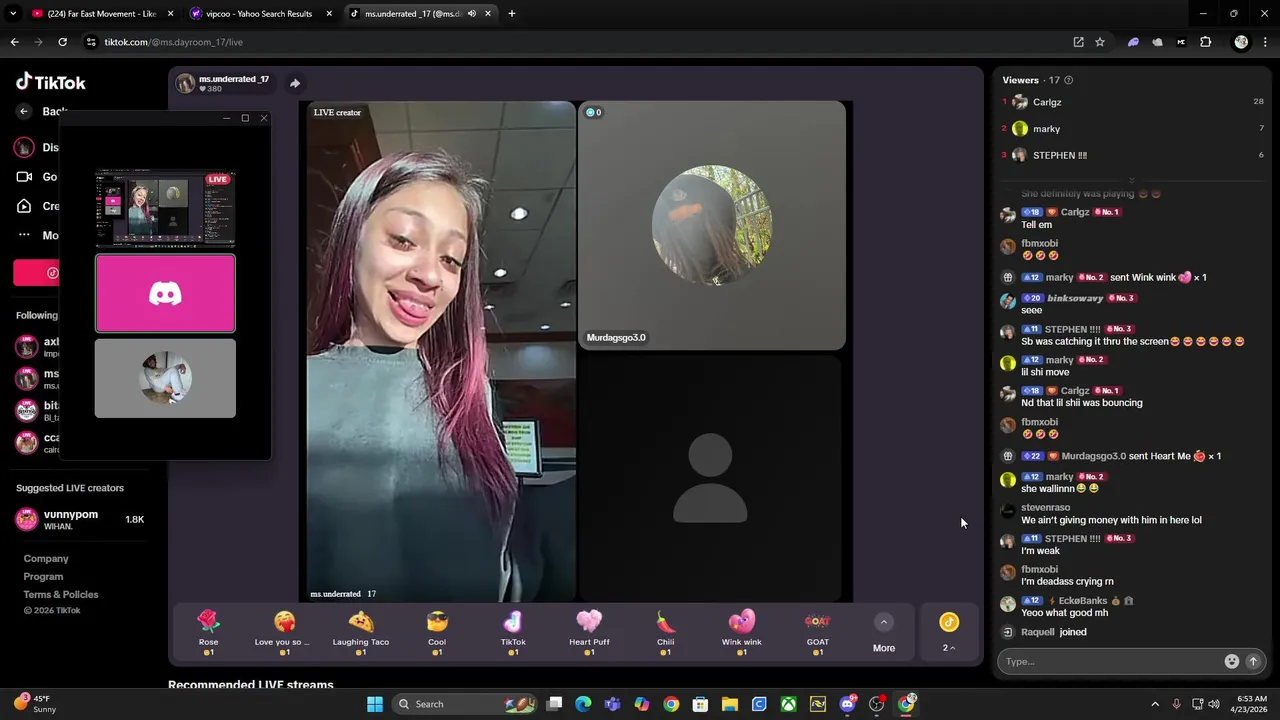Open coin balance expander
The height and width of the screenshot is (720, 1280).
[949, 634]
